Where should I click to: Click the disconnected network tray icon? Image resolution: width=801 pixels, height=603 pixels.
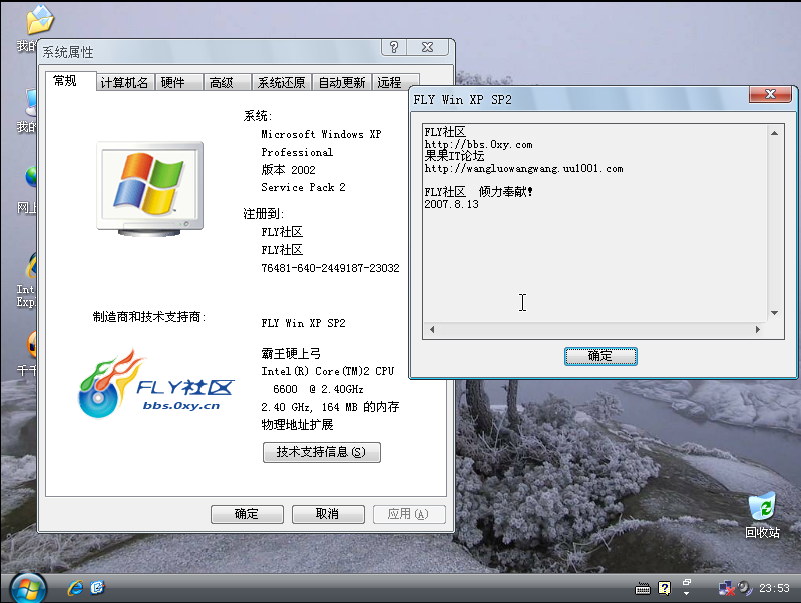[726, 589]
